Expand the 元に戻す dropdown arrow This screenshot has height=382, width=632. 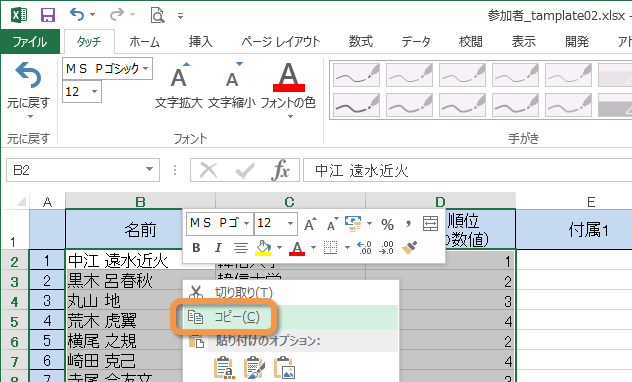30,117
